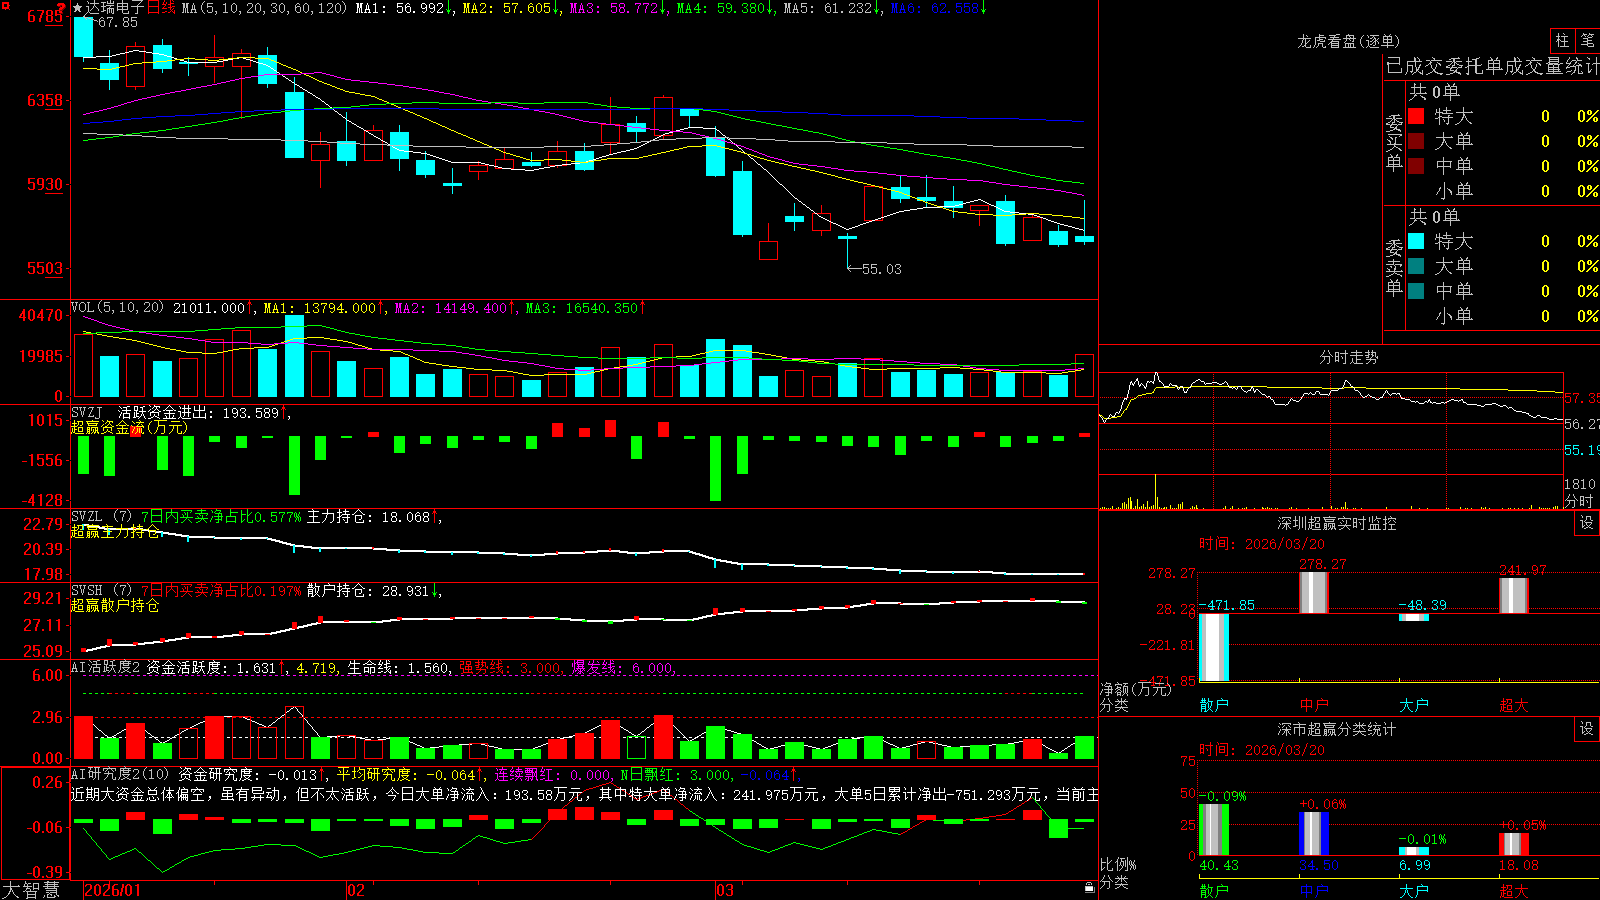Click the 55.03 lowest price annotation
This screenshot has width=1600, height=900.
coord(881,269)
